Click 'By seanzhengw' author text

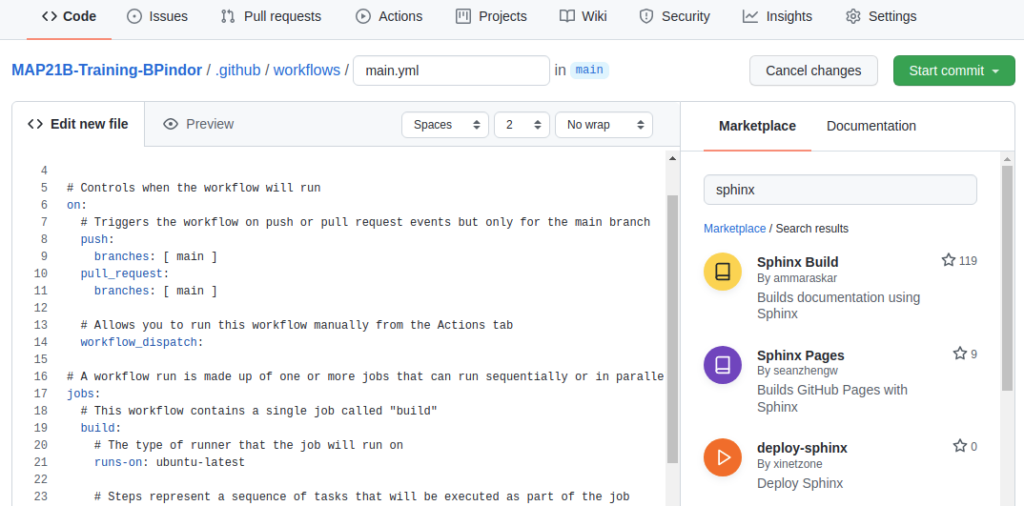pyautogui.click(x=797, y=371)
